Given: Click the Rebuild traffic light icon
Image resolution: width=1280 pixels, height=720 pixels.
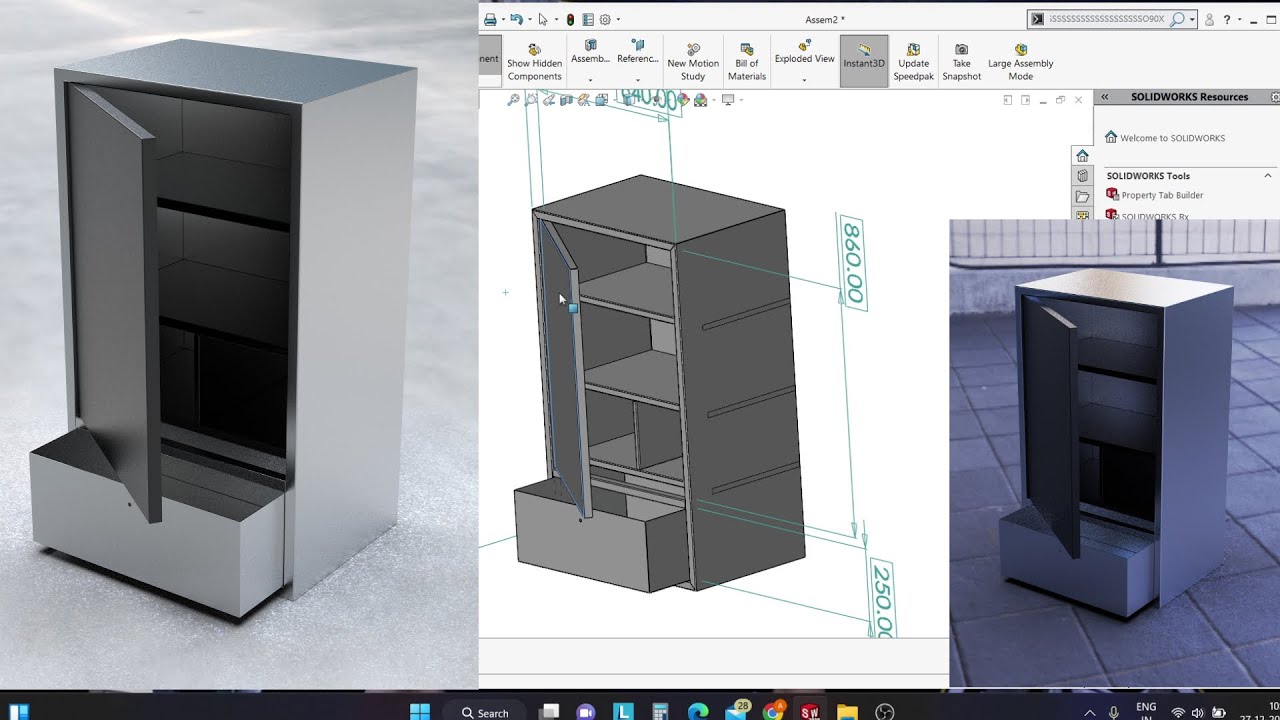Looking at the screenshot, I should coord(570,19).
